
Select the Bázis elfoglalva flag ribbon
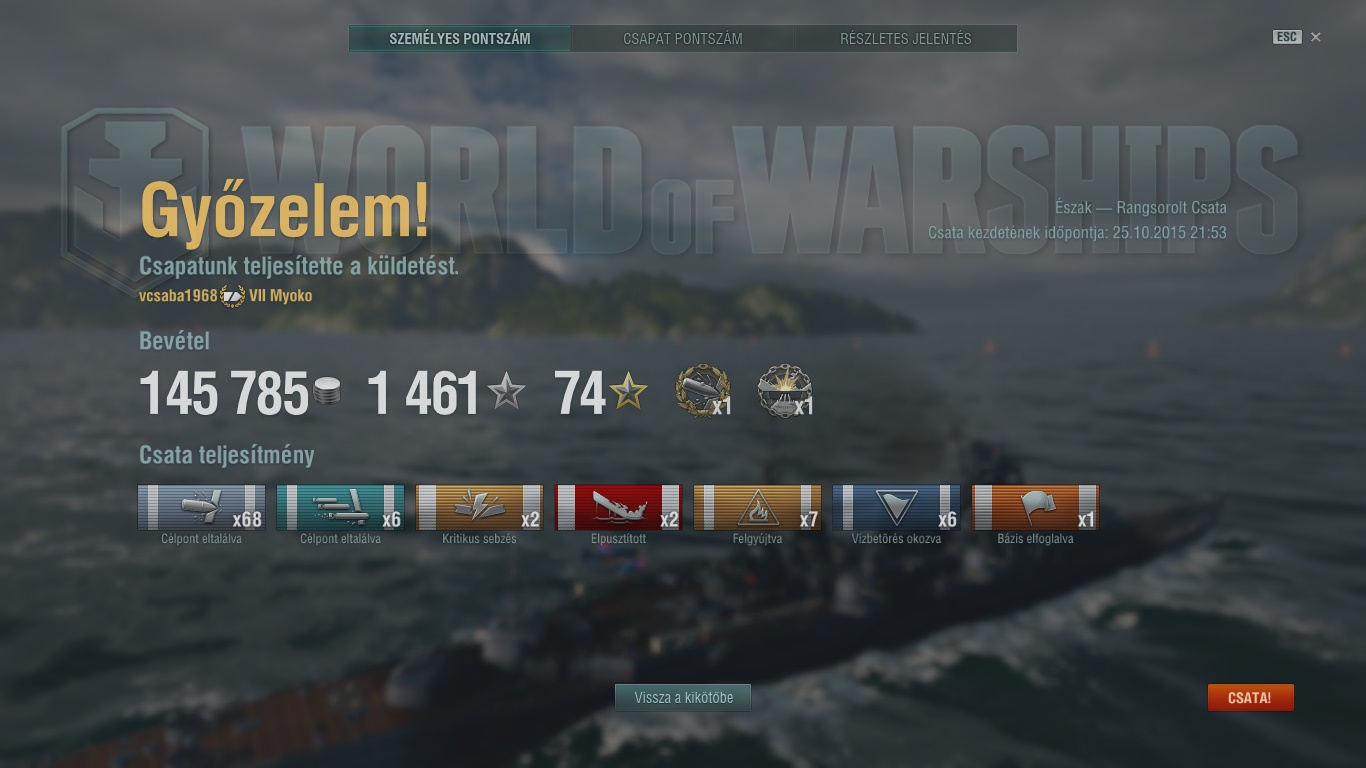[1035, 507]
